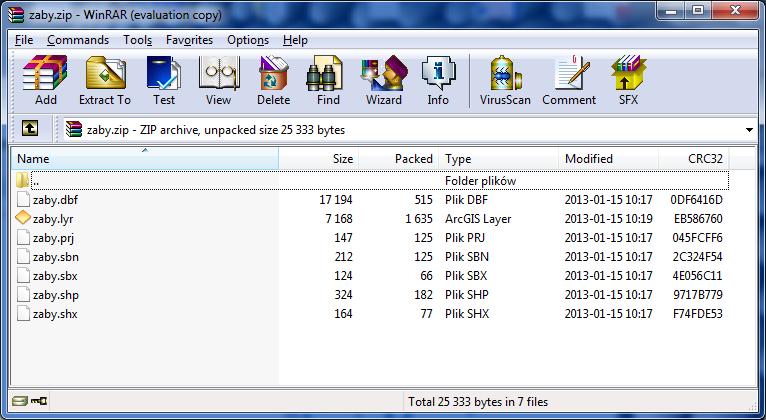Select the file zaby.sbn
Screen dimensions: 766x420
56,257
